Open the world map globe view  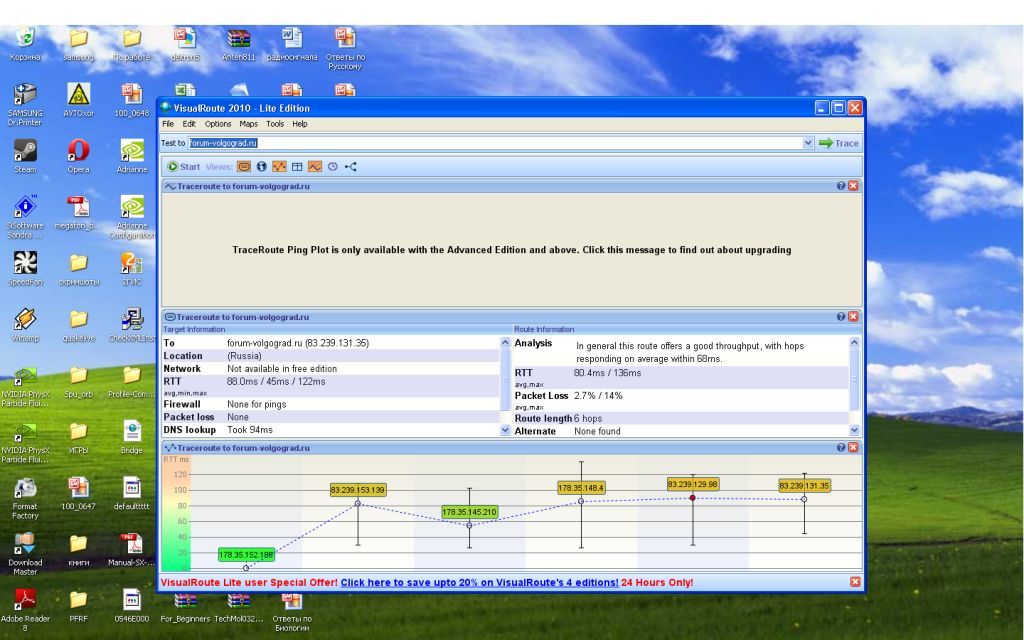pos(261,166)
